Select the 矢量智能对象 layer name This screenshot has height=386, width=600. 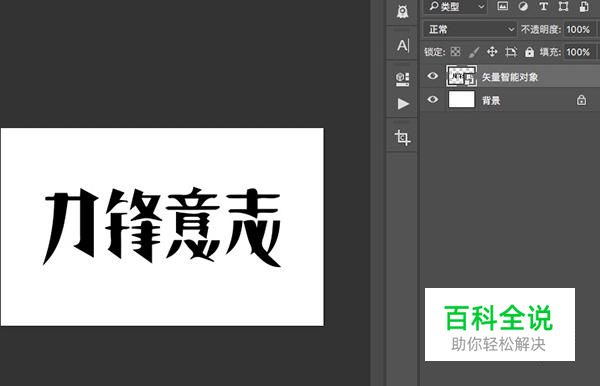click(x=510, y=77)
